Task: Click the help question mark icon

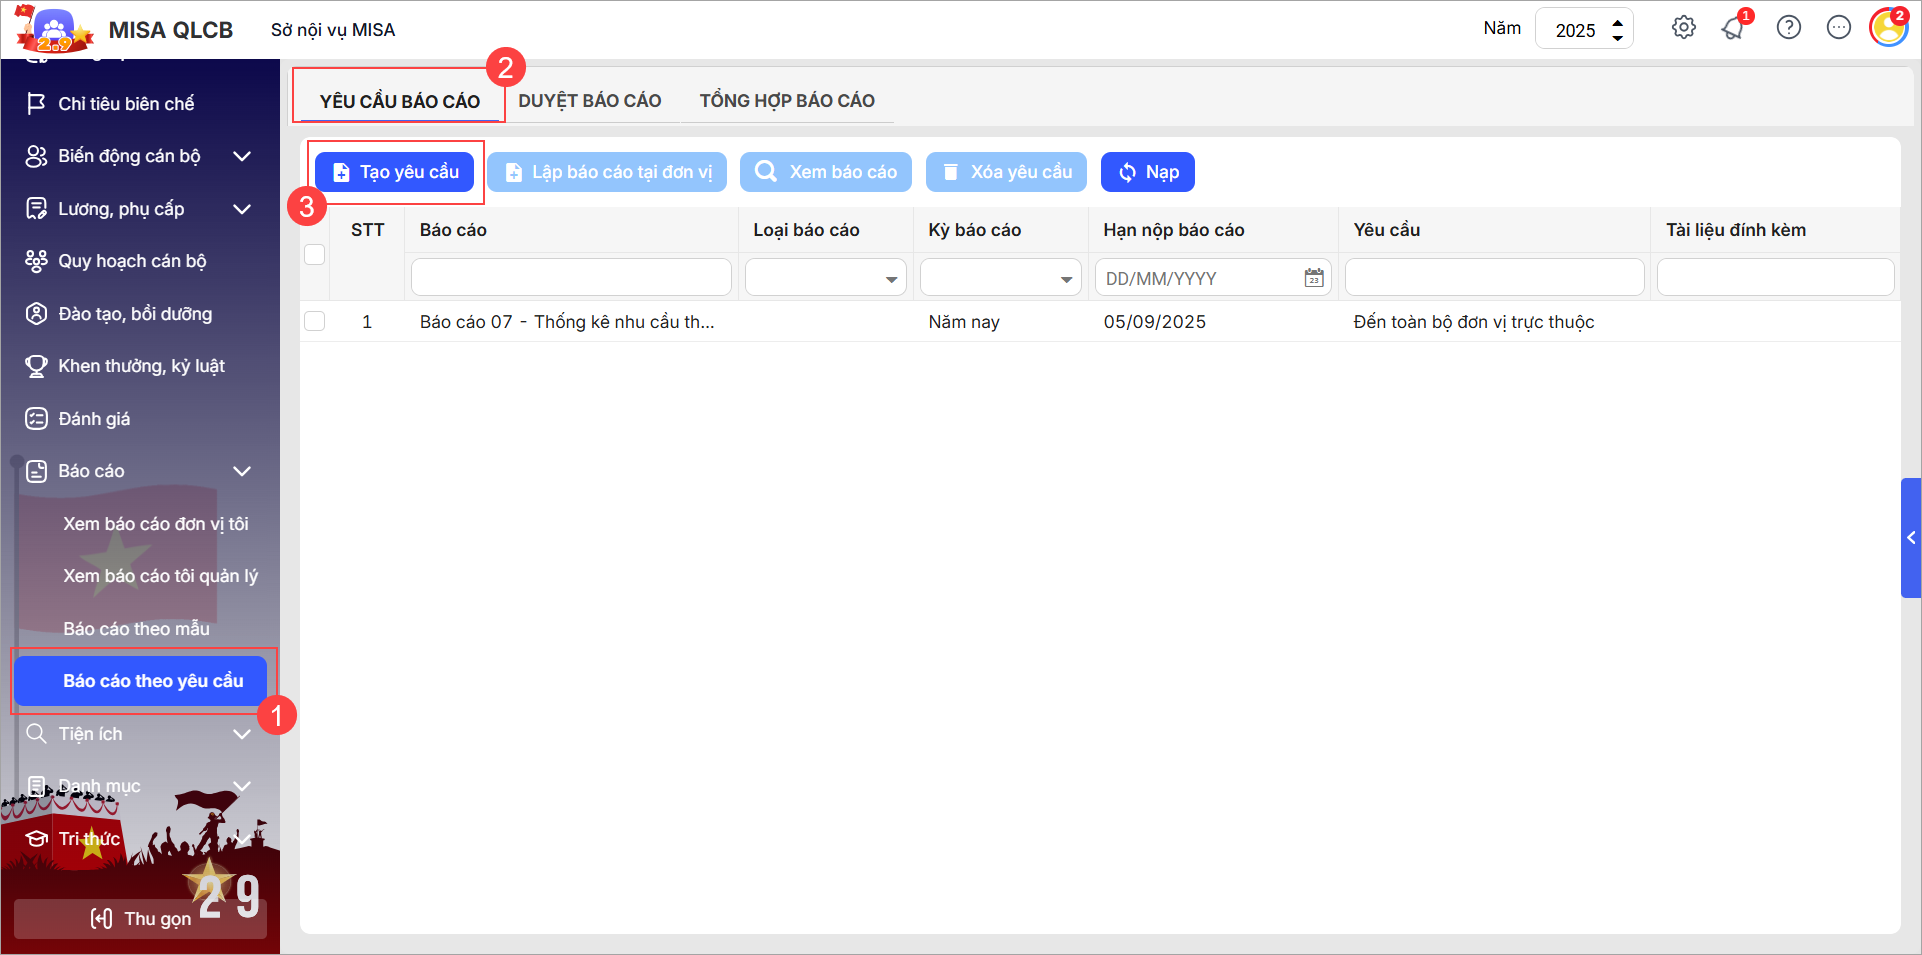Action: (1788, 28)
